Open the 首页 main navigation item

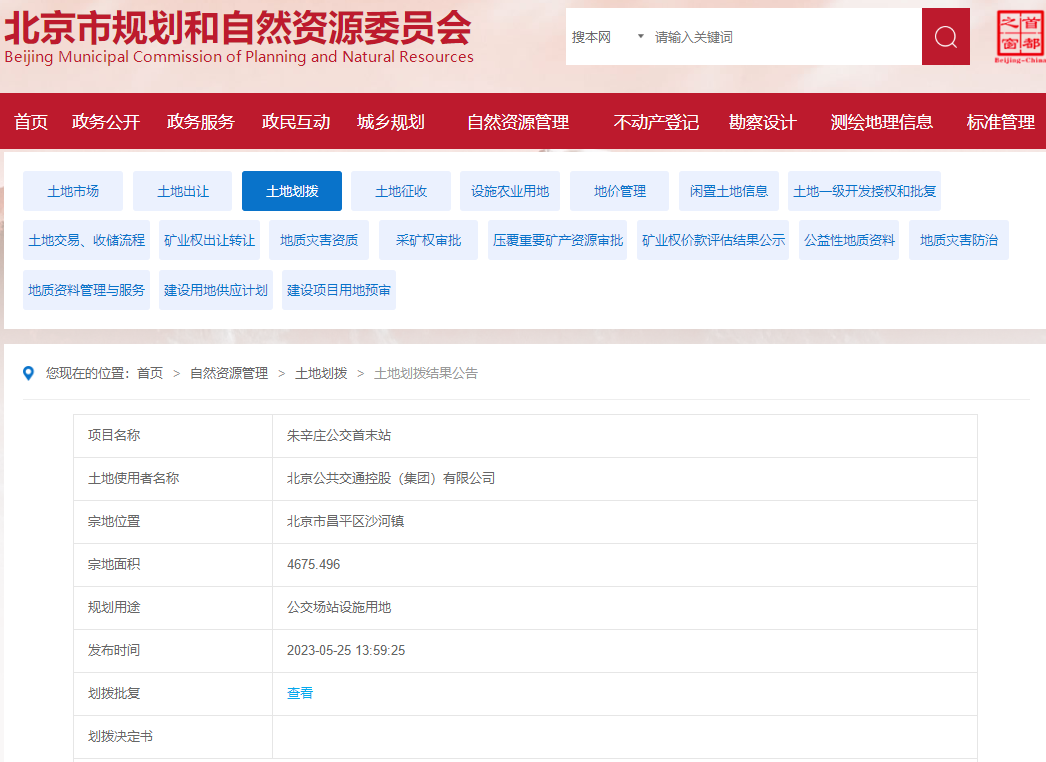31,122
